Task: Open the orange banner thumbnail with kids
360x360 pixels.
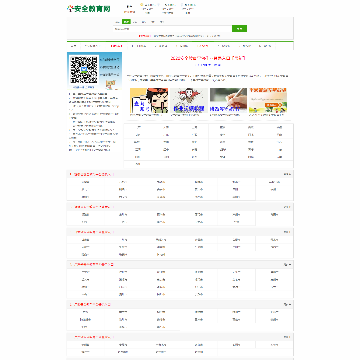Action: (268, 100)
